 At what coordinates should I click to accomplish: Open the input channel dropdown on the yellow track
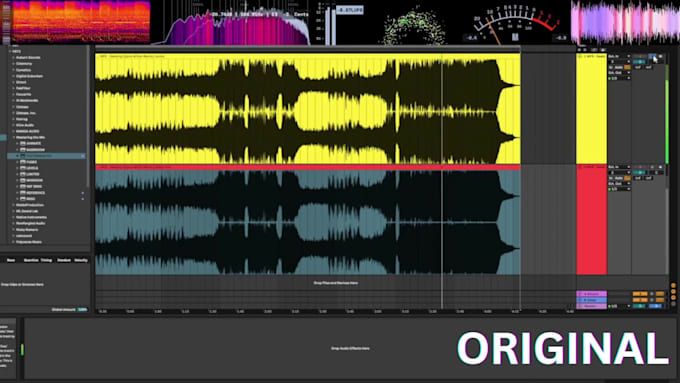(x=619, y=62)
